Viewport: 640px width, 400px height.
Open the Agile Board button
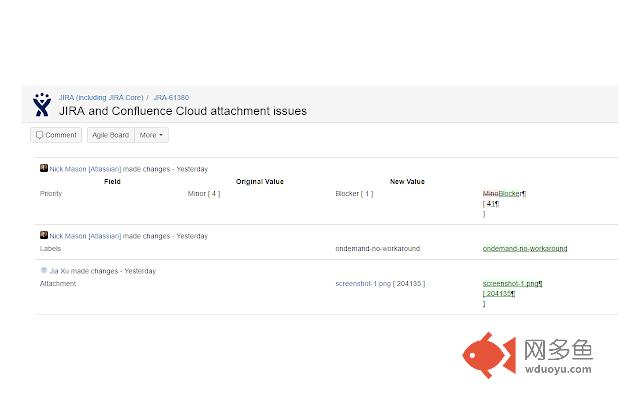coord(111,135)
